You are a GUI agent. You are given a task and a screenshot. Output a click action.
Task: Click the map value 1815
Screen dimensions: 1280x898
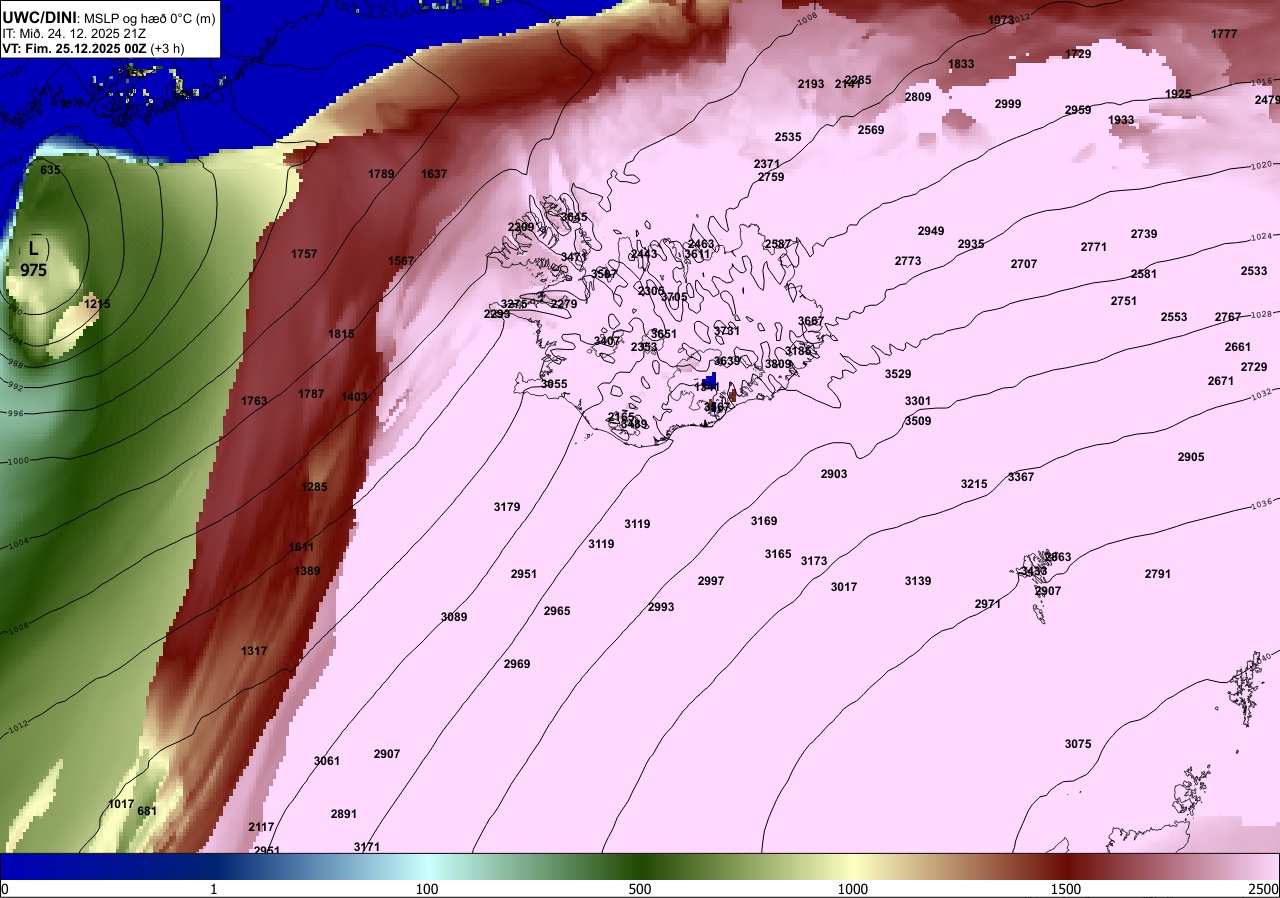341,334
